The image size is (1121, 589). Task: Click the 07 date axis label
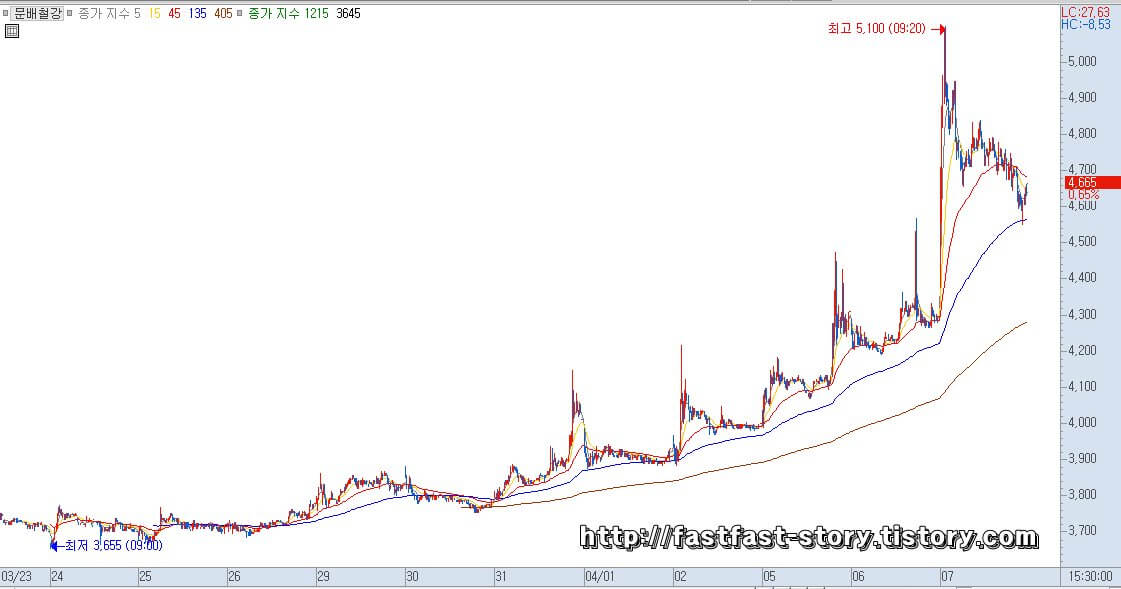point(947,576)
